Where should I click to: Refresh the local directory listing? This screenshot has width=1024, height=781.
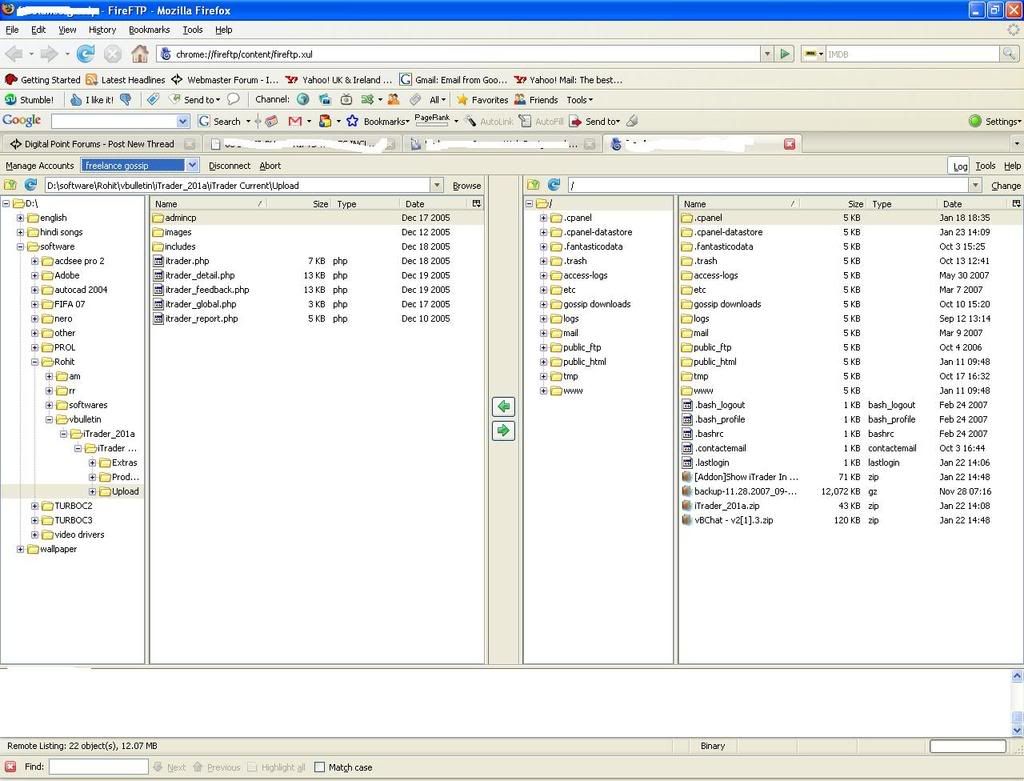coord(31,185)
